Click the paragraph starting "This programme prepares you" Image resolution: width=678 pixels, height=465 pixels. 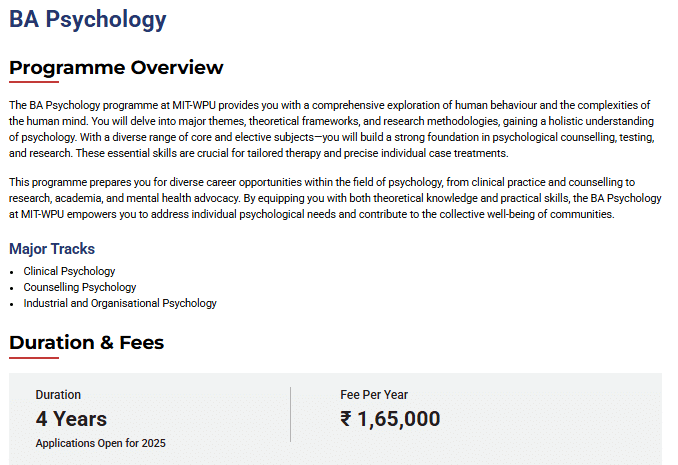330,198
